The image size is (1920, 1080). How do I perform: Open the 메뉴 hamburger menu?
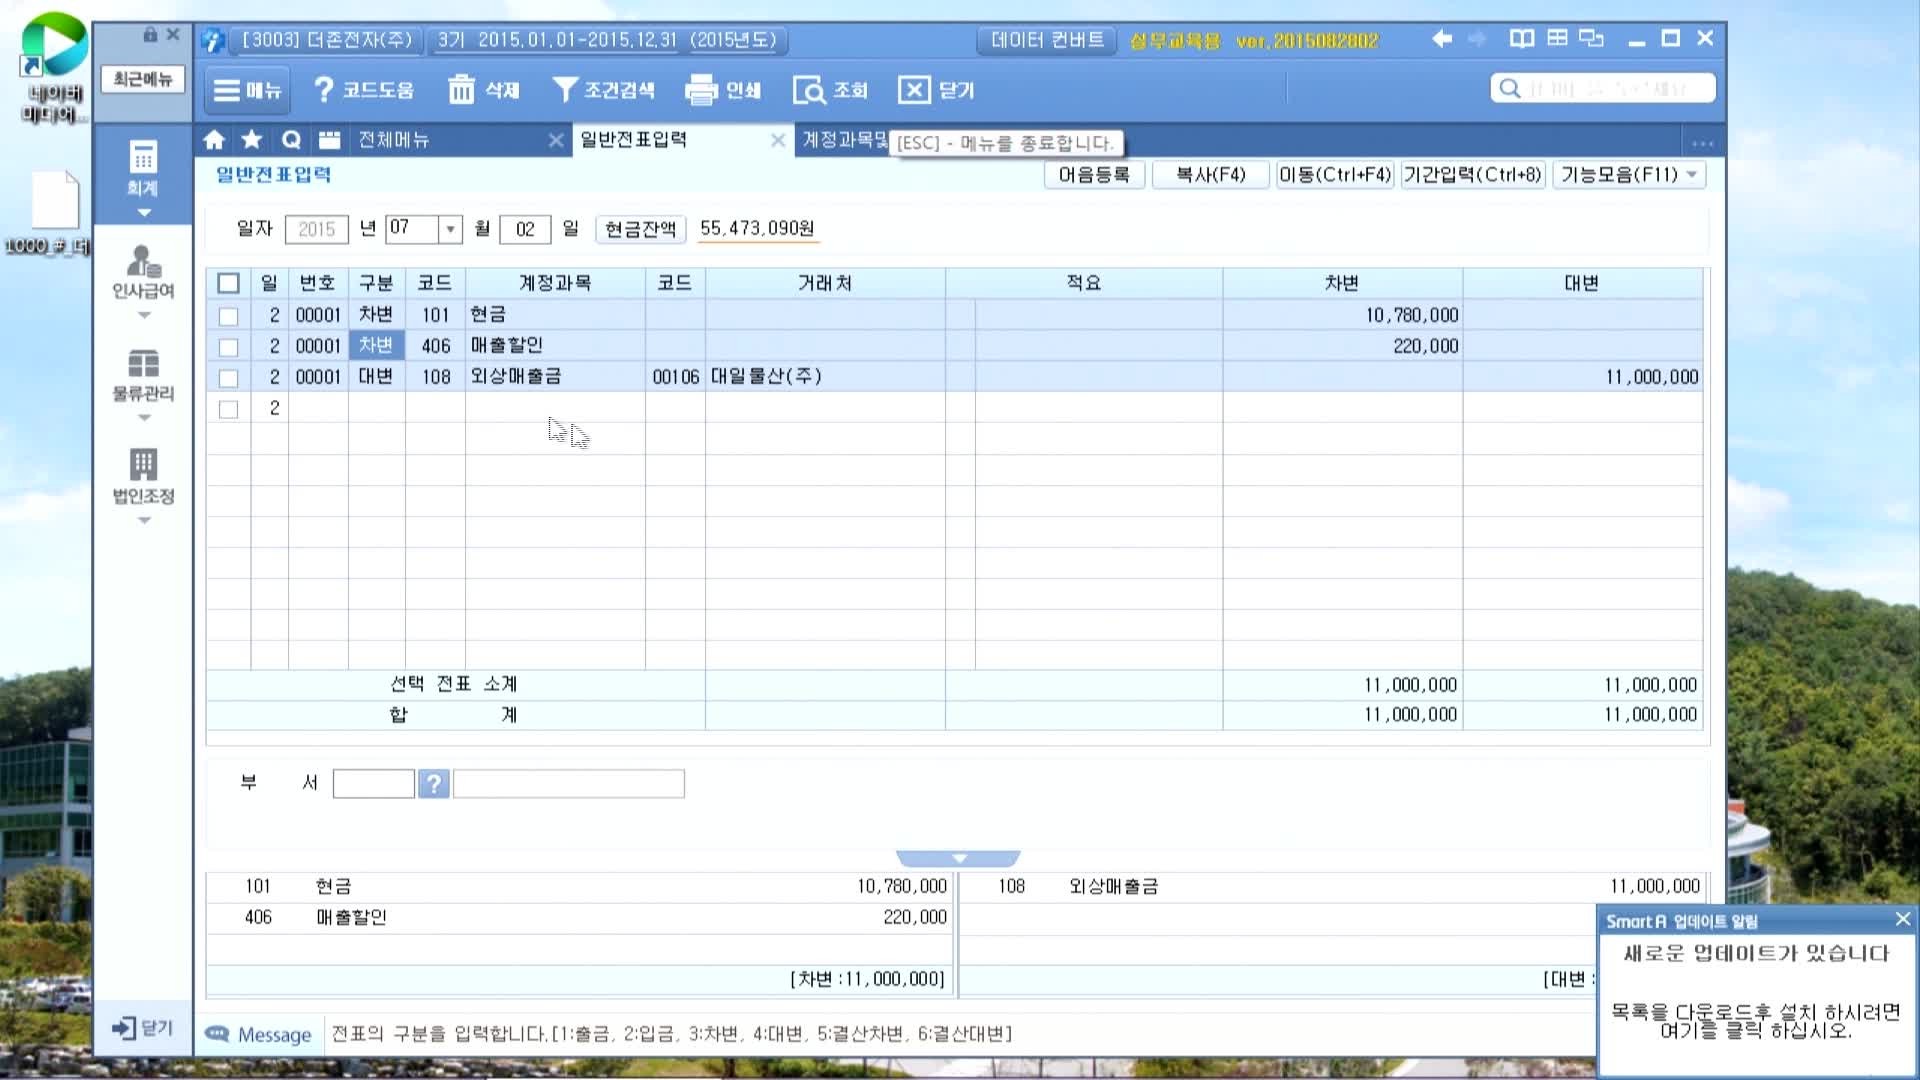[x=247, y=90]
